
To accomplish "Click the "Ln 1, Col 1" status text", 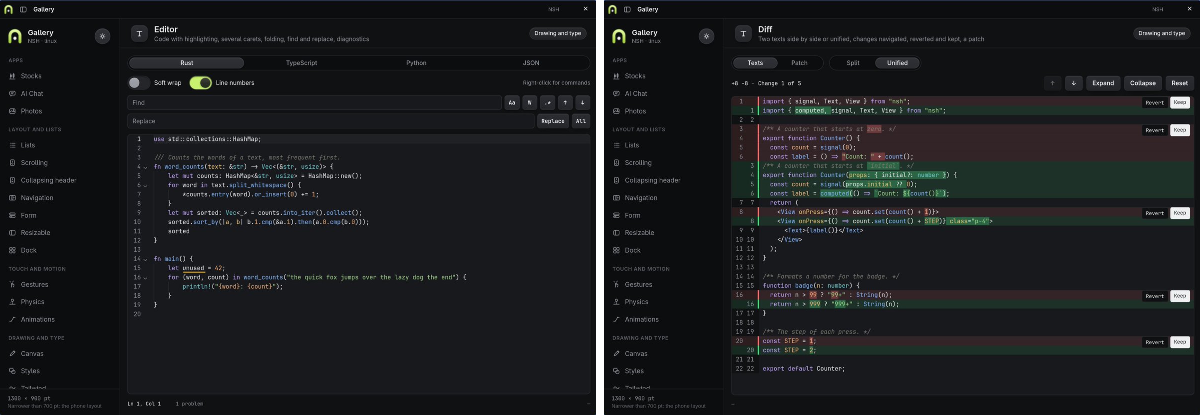I will click(143, 404).
